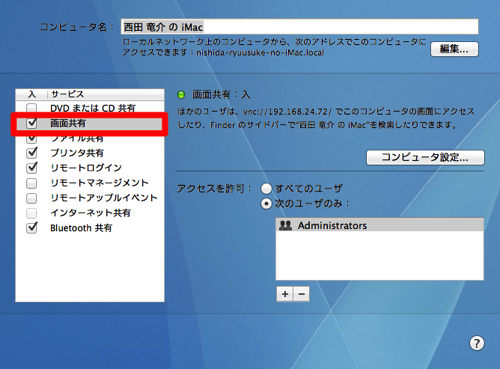
Task: Select リモートアップルイベント service label
Action: tap(104, 198)
